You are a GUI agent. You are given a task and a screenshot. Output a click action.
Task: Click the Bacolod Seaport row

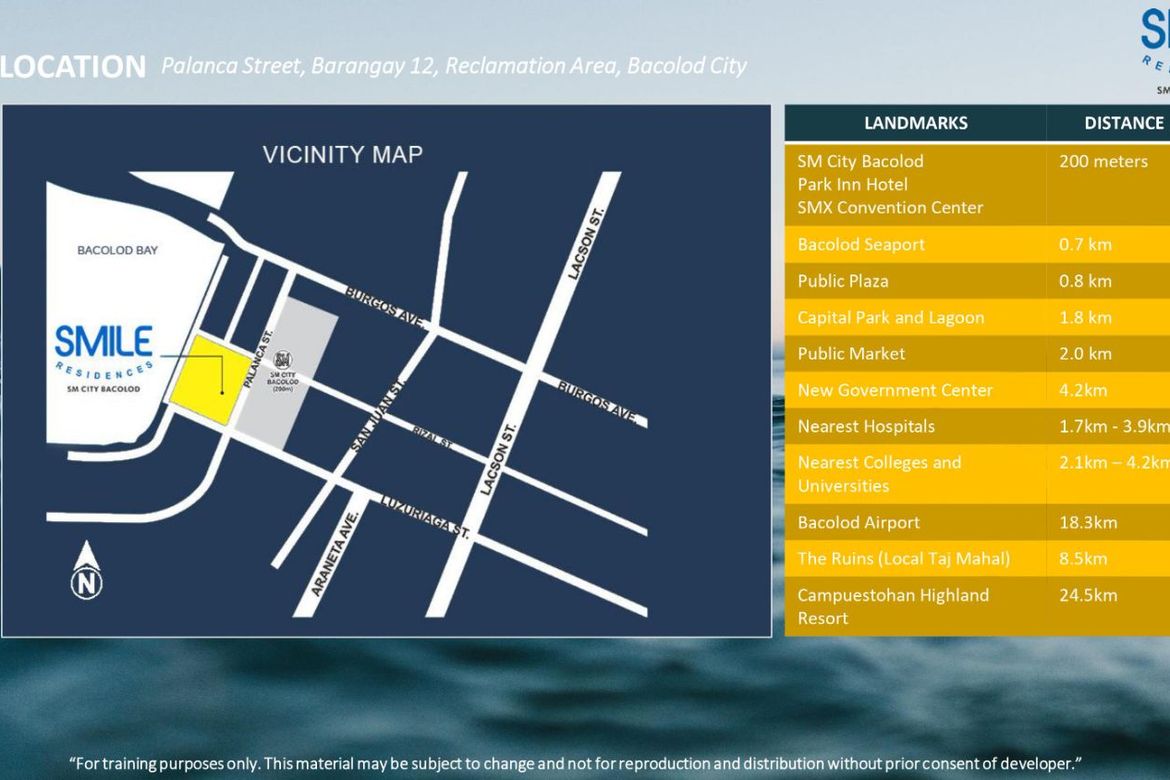pos(977,244)
